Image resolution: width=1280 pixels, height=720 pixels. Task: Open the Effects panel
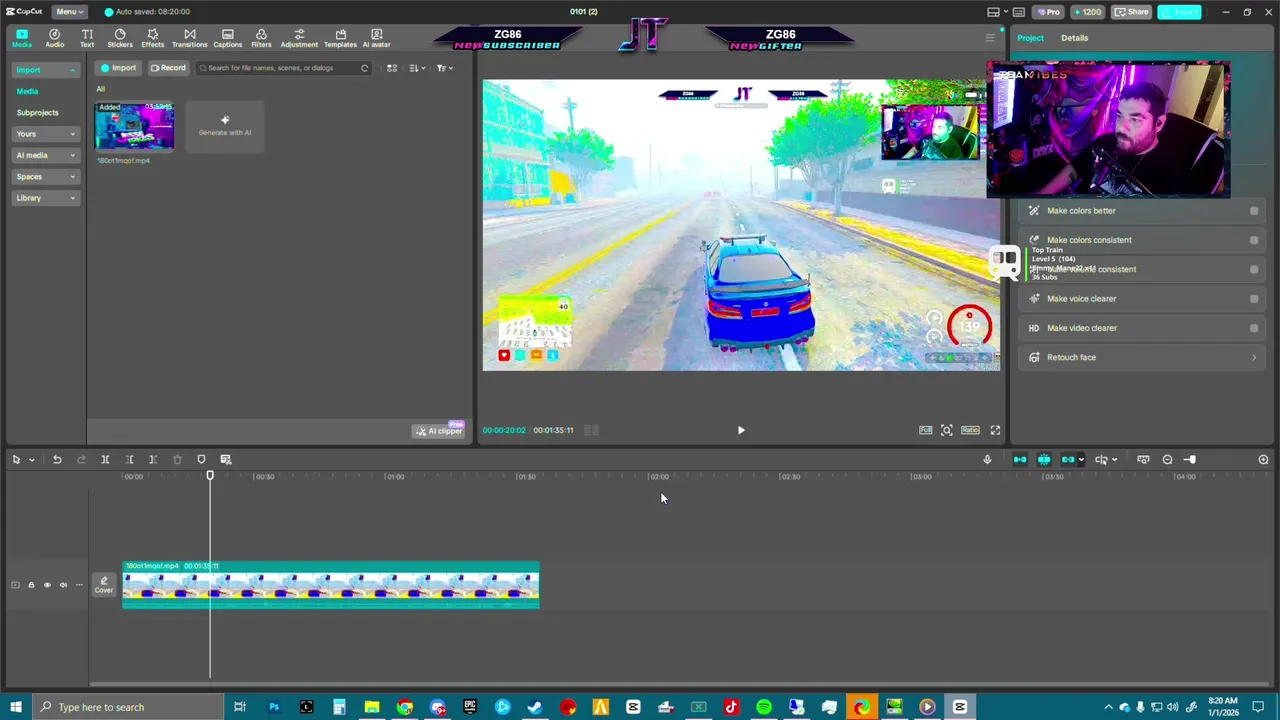coord(152,38)
